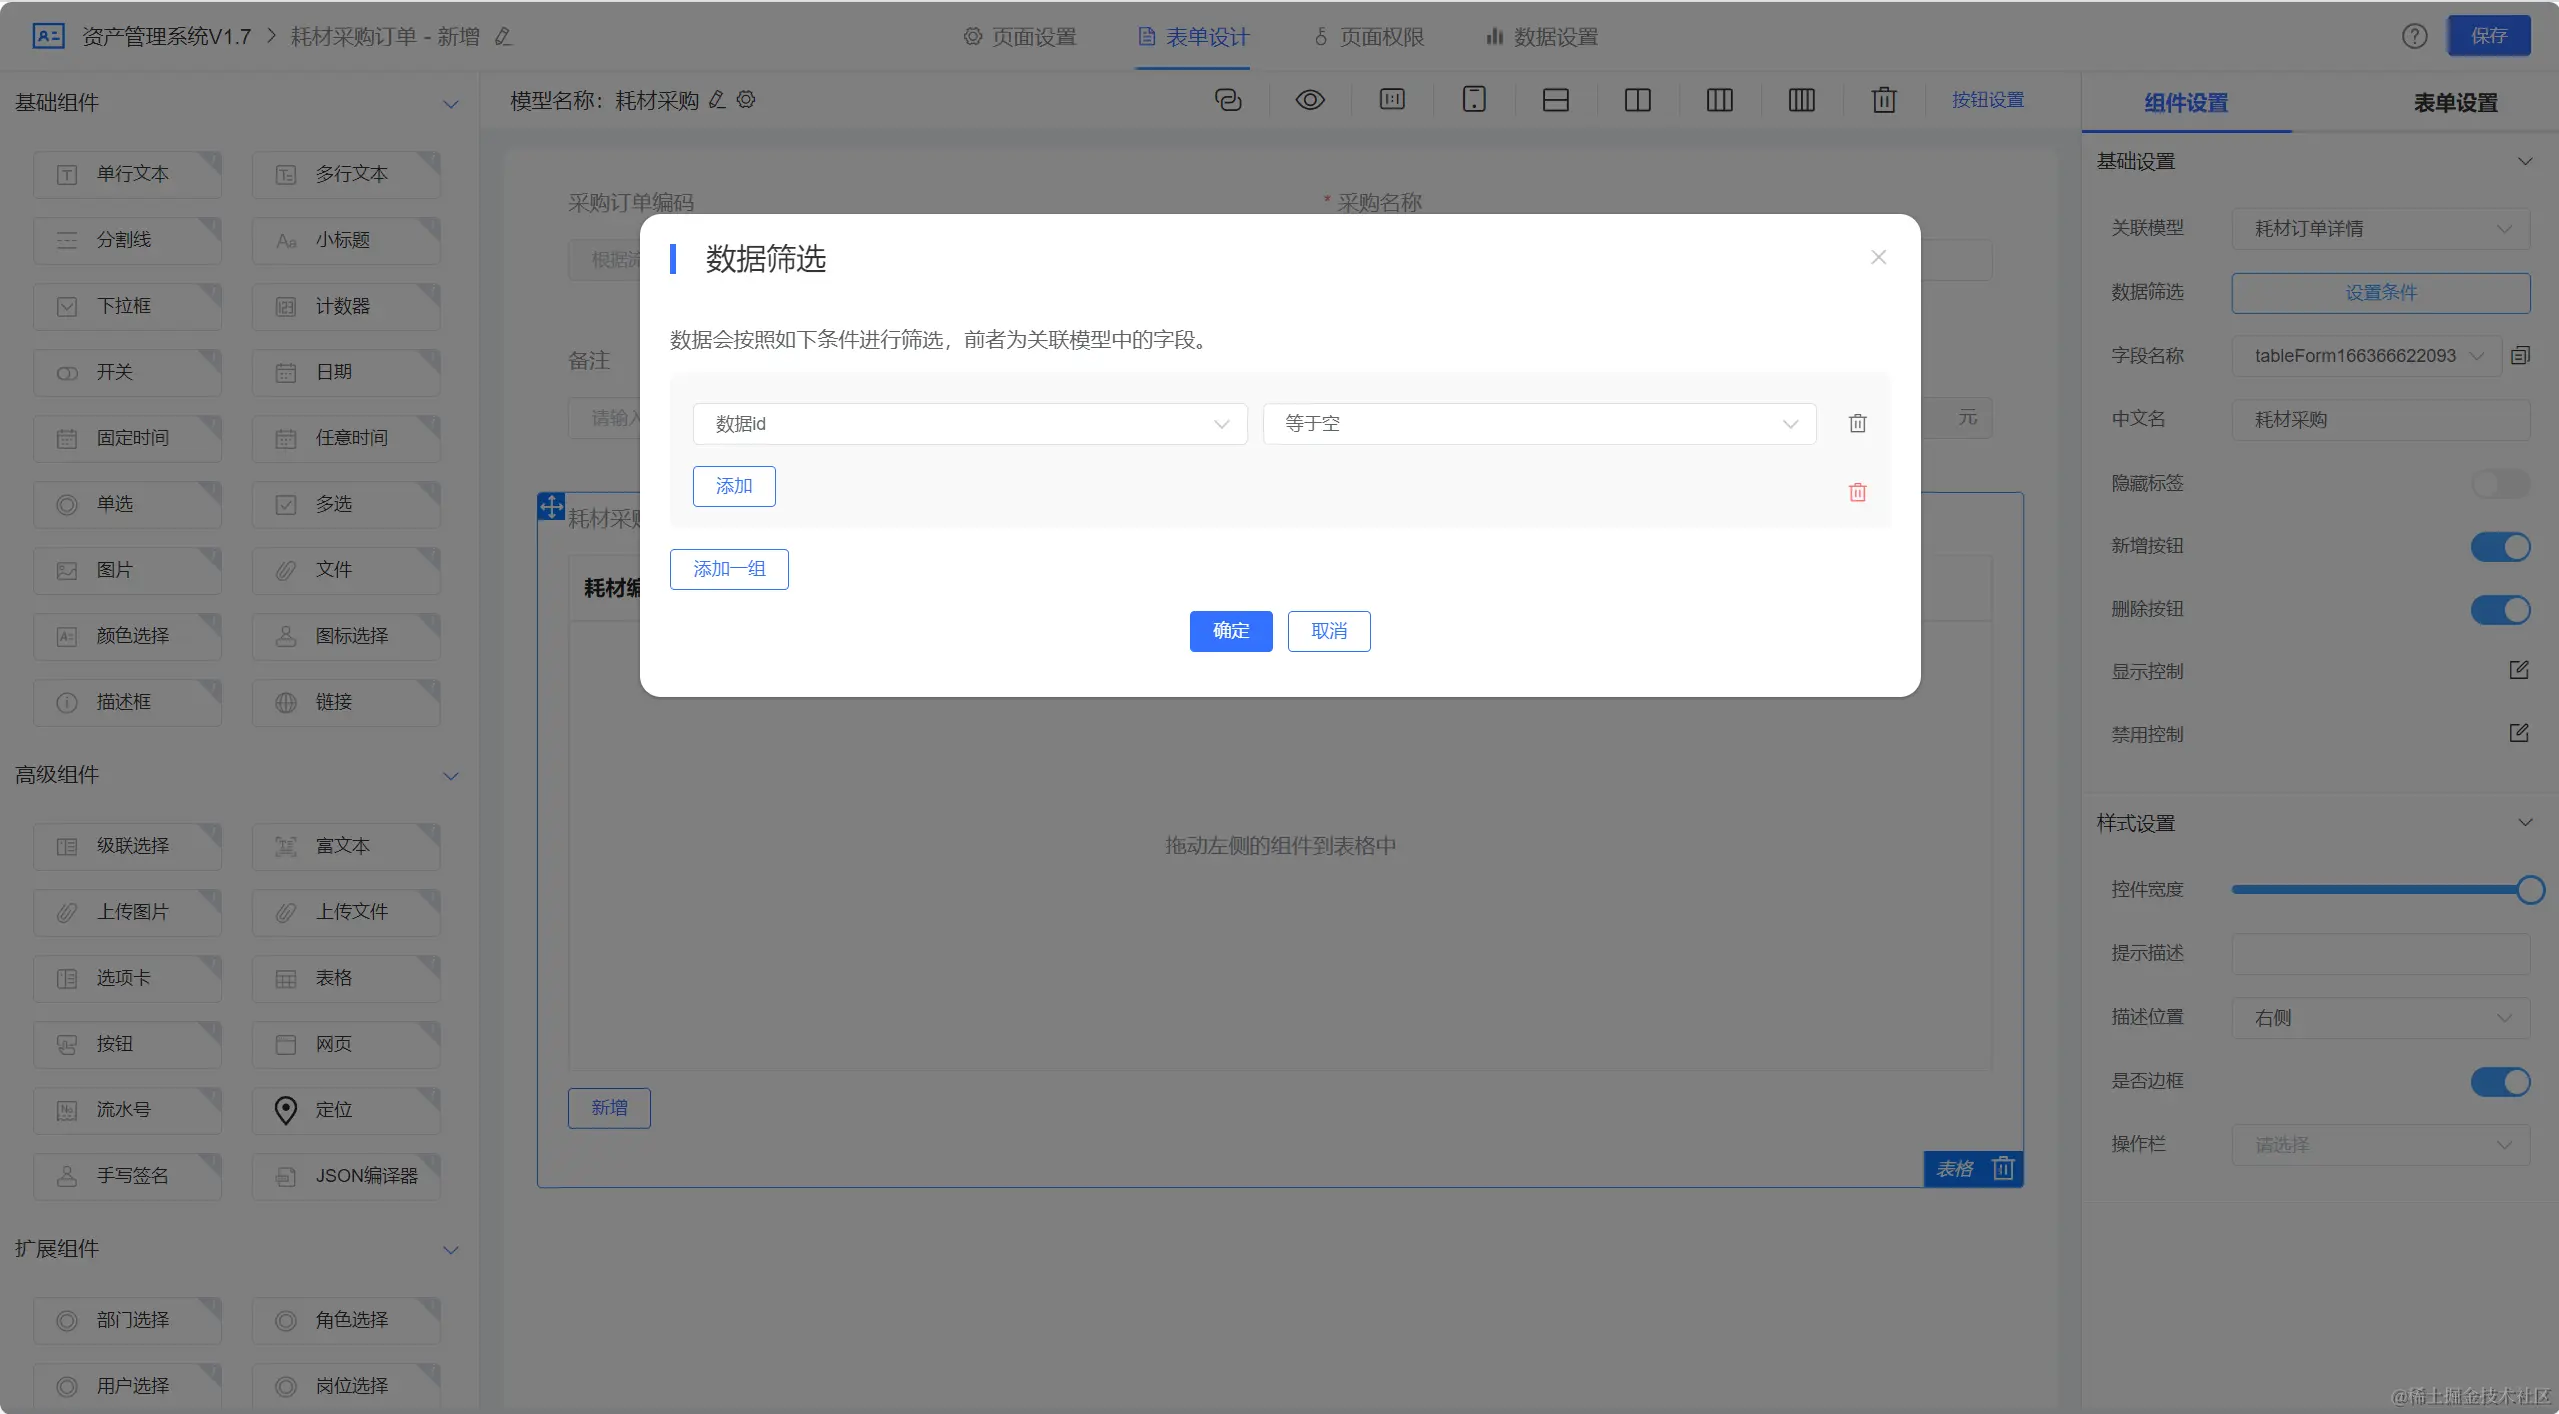Click the 添加一组 button
This screenshot has height=1414, width=2559.
729,569
